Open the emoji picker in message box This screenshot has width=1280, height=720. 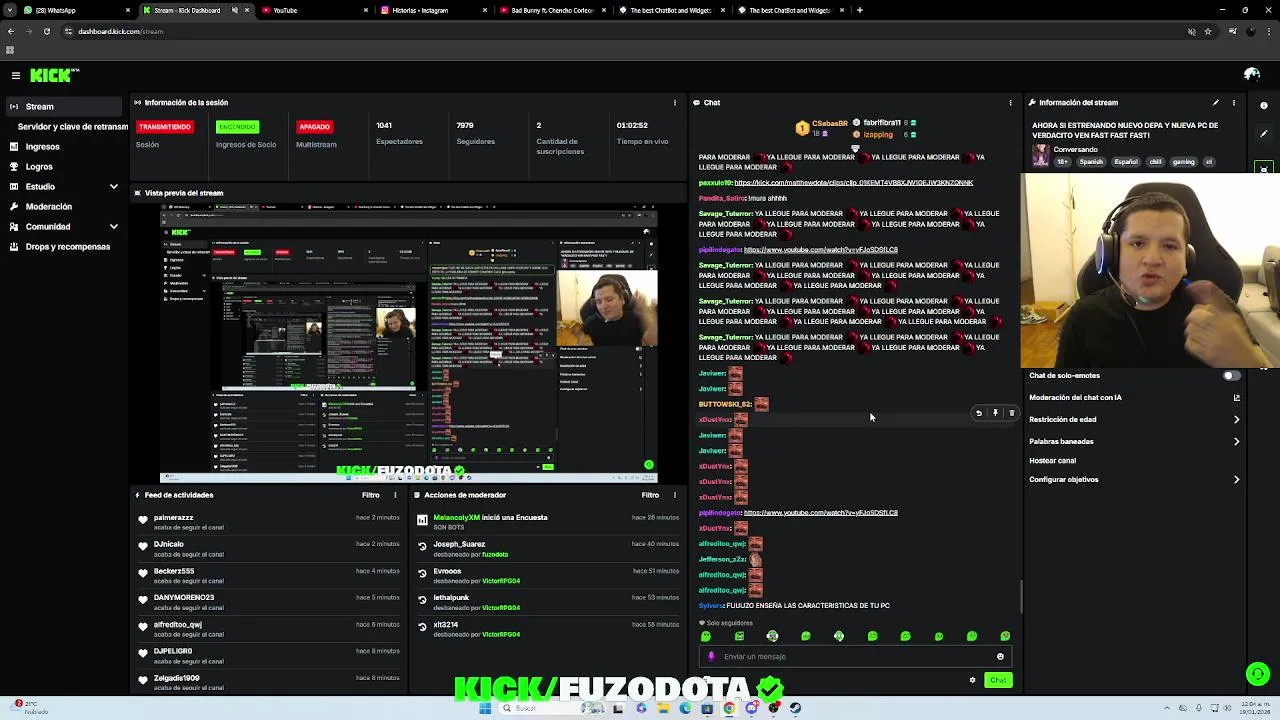(x=1000, y=657)
